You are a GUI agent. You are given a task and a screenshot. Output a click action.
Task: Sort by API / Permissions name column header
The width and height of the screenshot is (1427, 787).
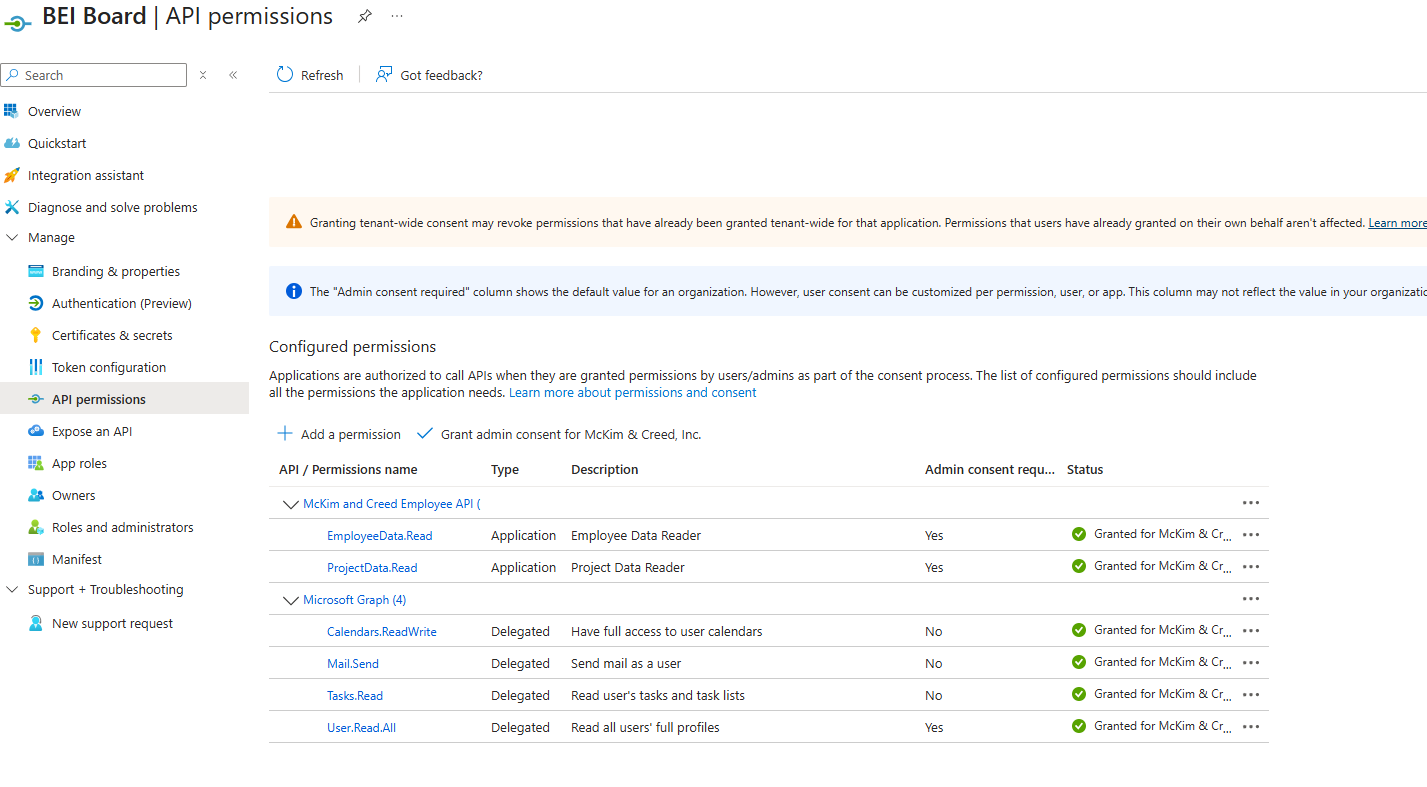[348, 470]
